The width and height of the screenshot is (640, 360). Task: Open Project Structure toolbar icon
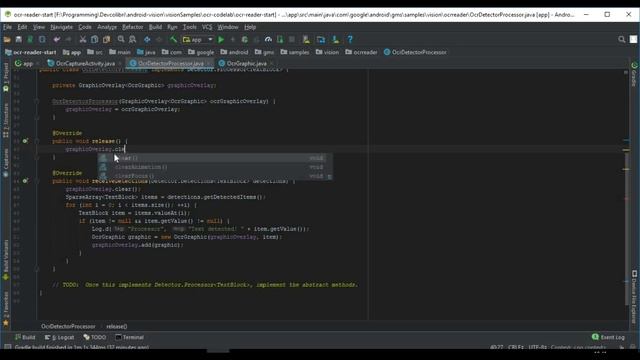pyautogui.click(x=321, y=40)
